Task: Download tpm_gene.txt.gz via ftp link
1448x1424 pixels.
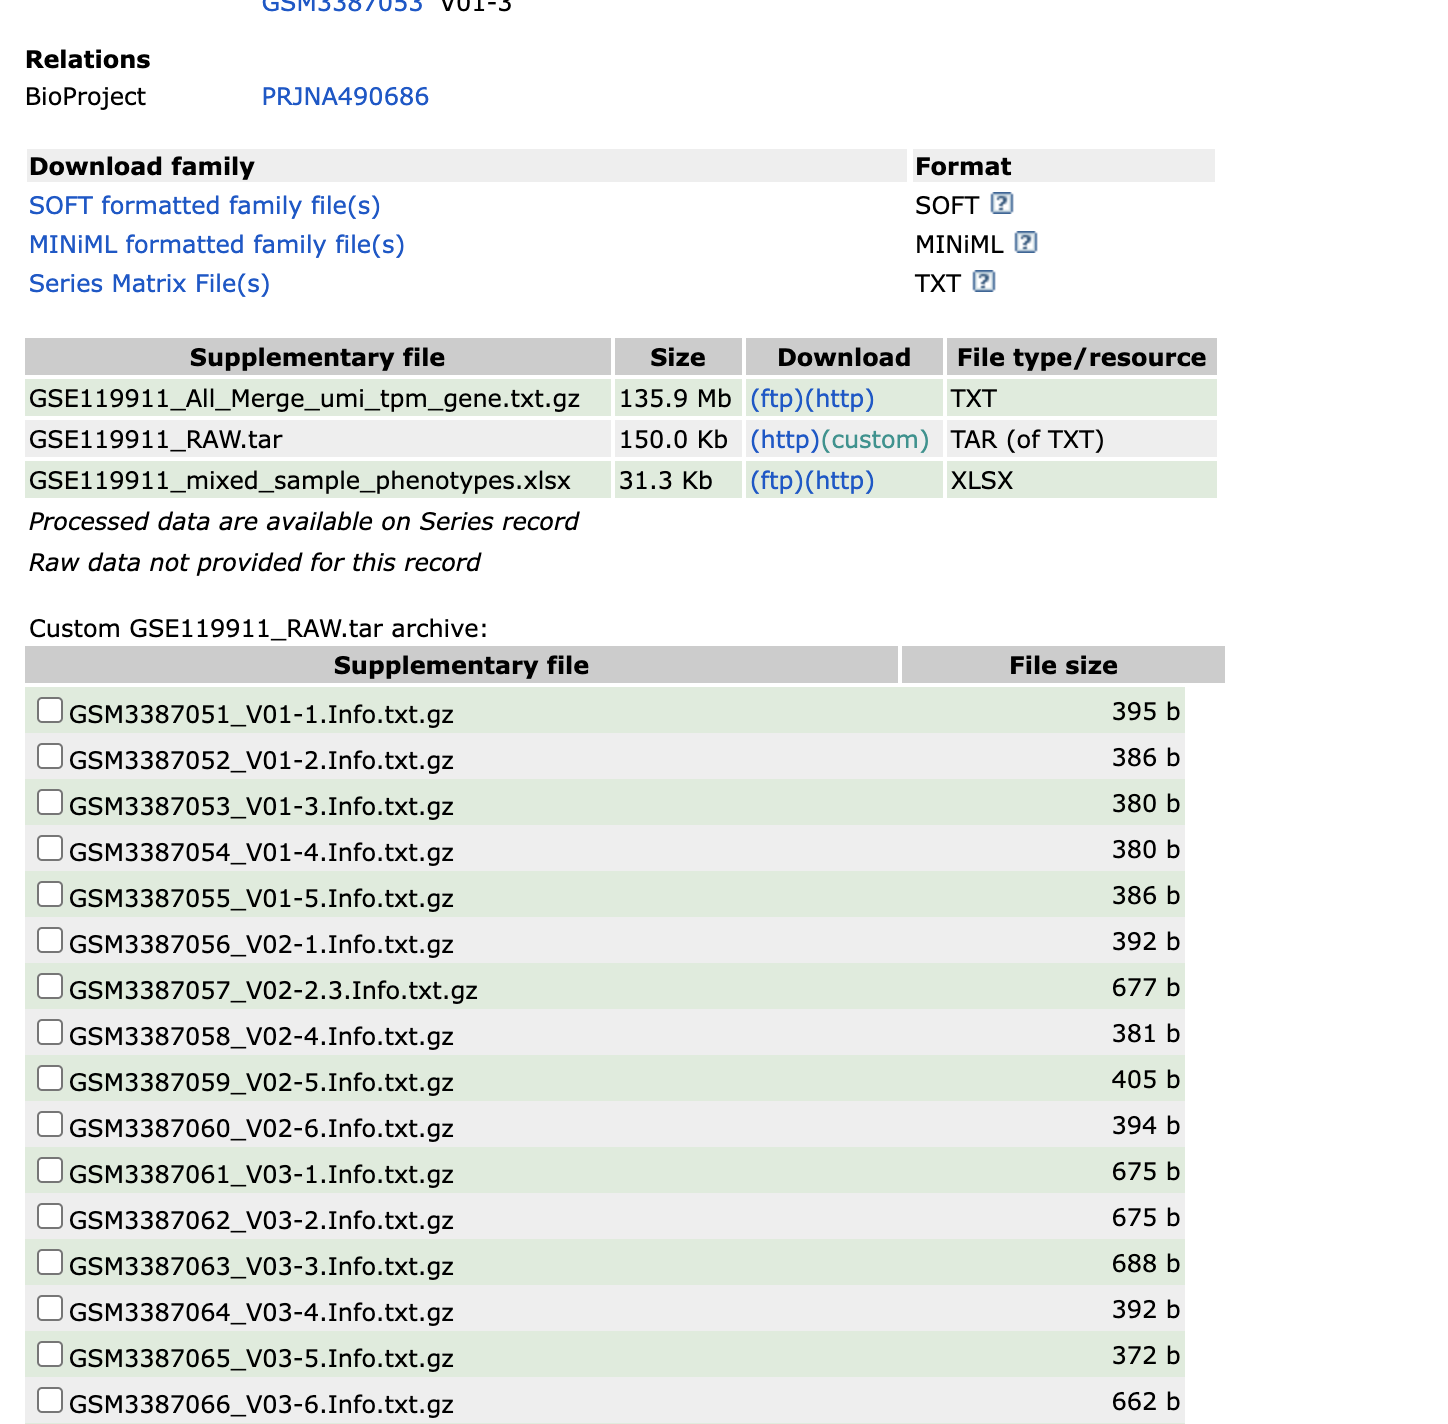Action: click(777, 399)
